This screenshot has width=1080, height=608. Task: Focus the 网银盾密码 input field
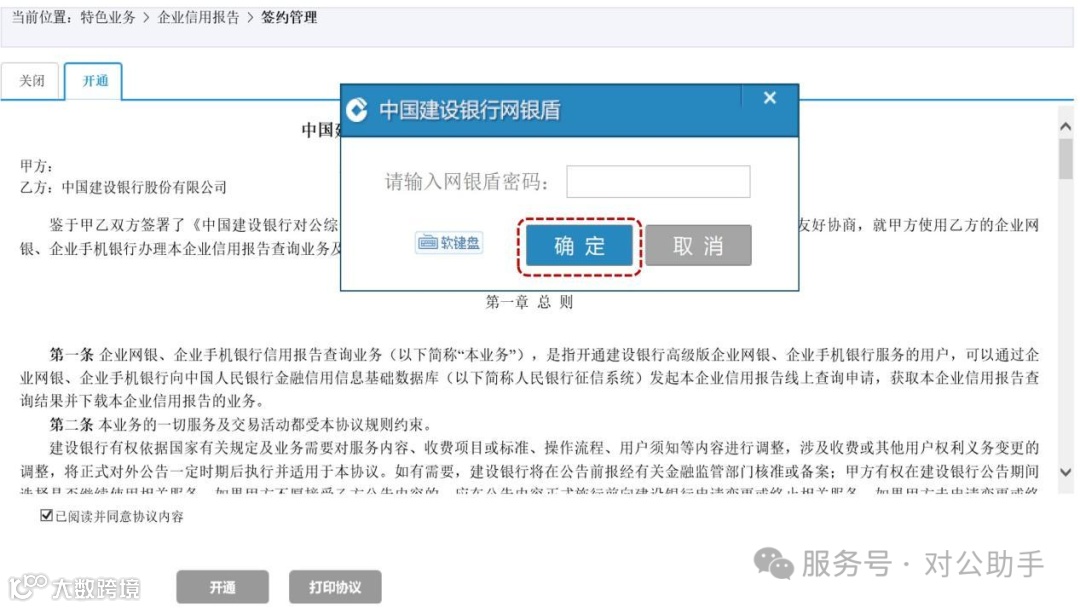tap(658, 182)
